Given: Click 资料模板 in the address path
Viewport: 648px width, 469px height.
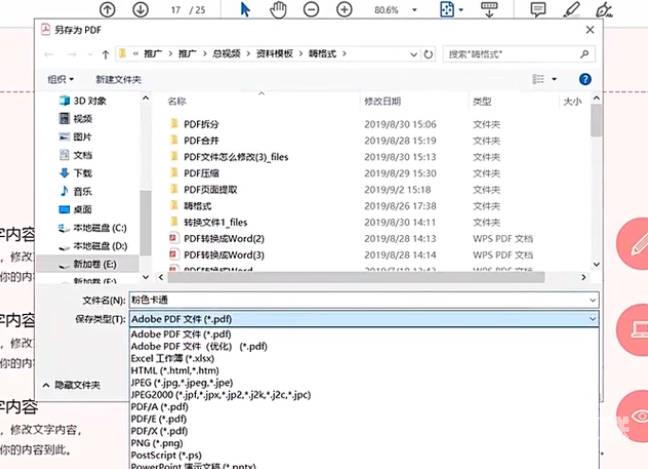Looking at the screenshot, I should (274, 54).
